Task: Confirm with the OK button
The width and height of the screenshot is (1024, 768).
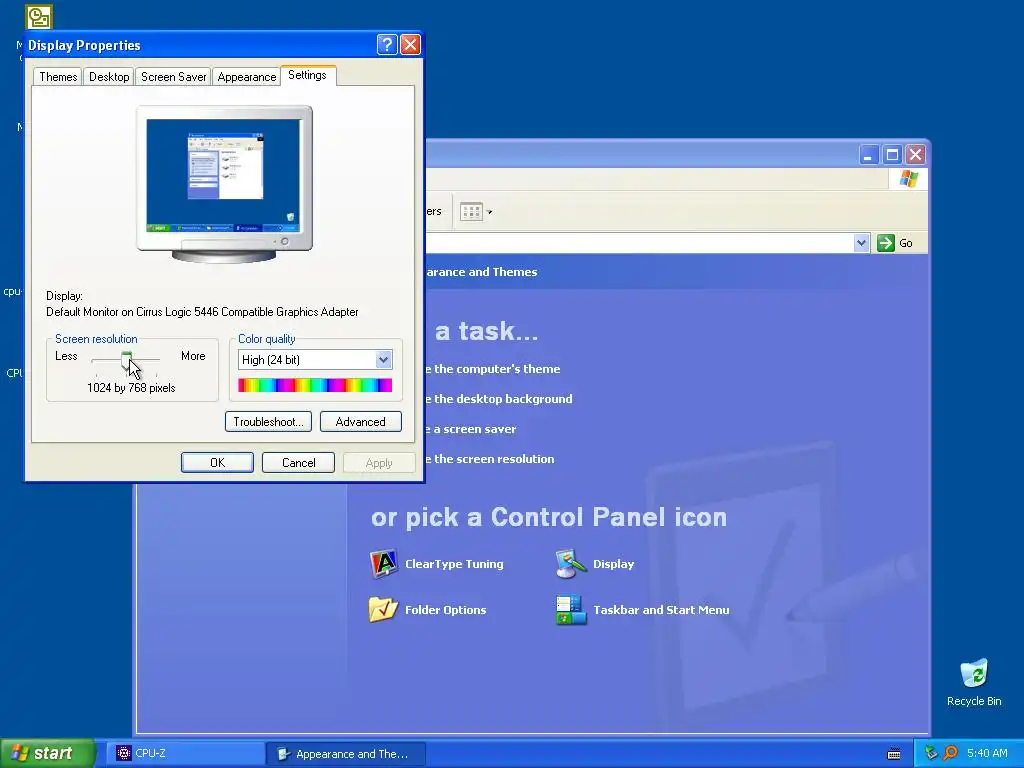Action: pyautogui.click(x=217, y=462)
